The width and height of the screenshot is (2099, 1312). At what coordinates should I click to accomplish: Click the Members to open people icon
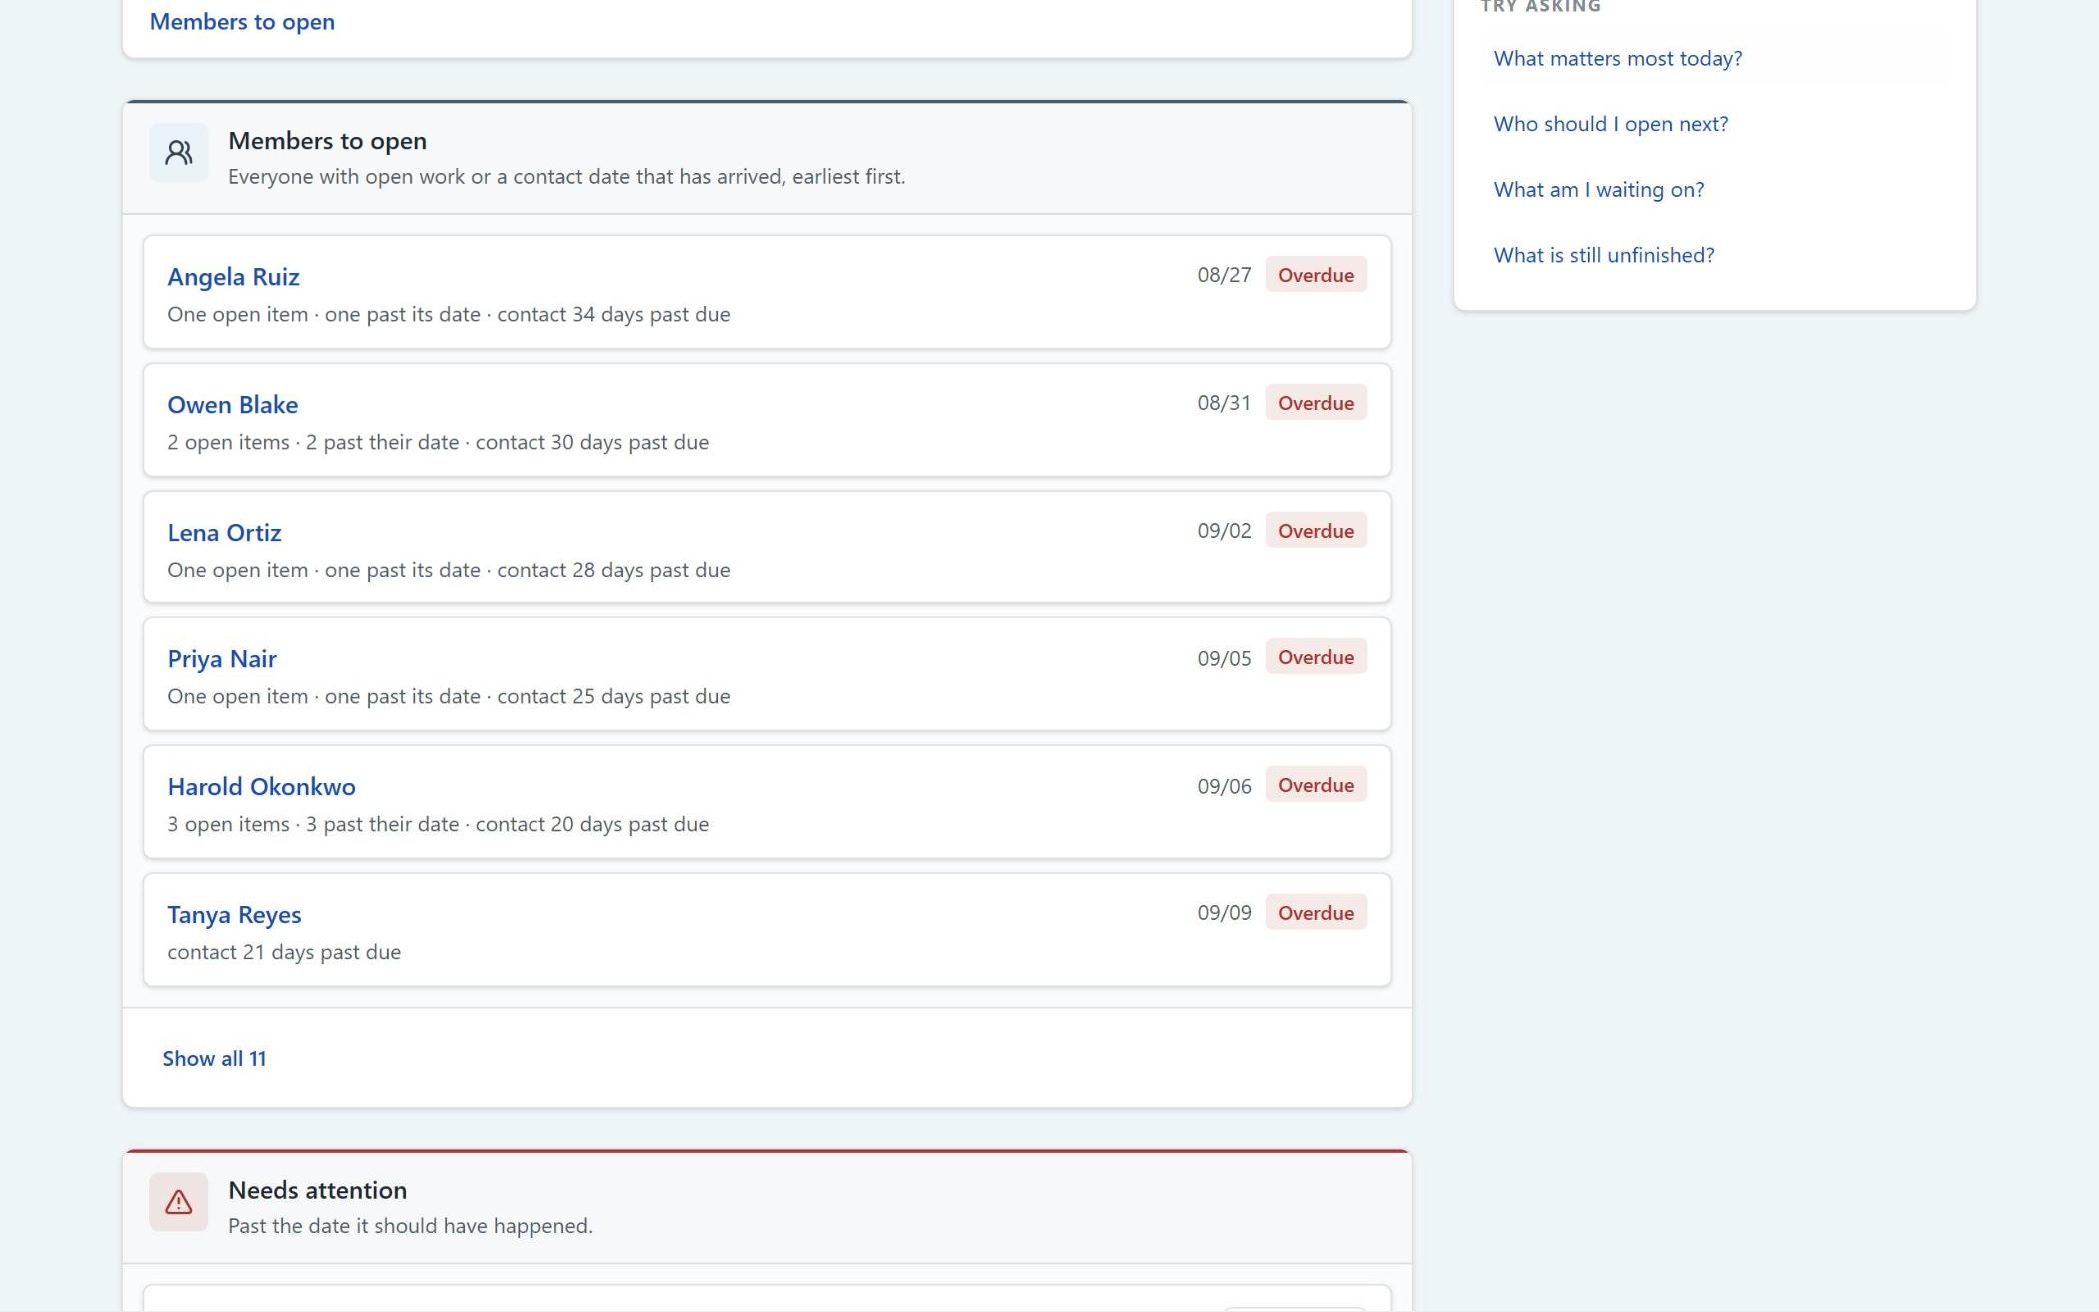coord(178,153)
